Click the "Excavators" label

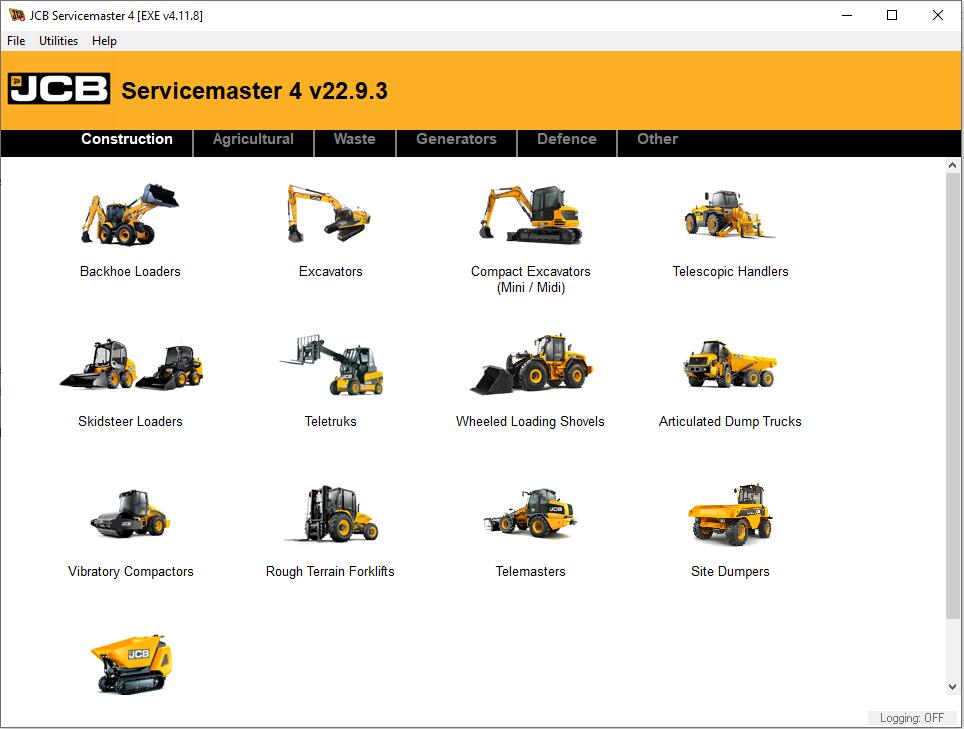(x=331, y=271)
